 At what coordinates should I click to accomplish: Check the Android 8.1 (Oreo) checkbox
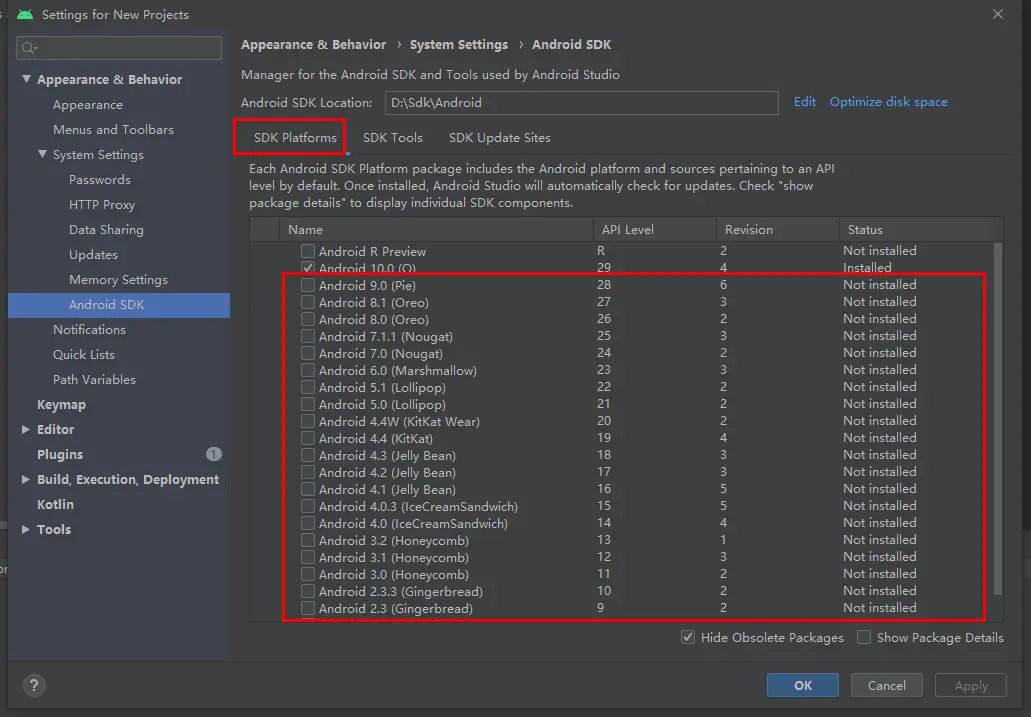coord(308,302)
